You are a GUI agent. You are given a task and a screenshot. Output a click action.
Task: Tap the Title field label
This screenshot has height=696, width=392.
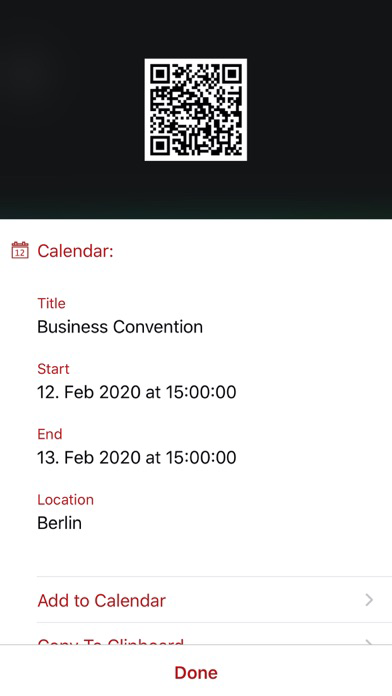tap(51, 303)
